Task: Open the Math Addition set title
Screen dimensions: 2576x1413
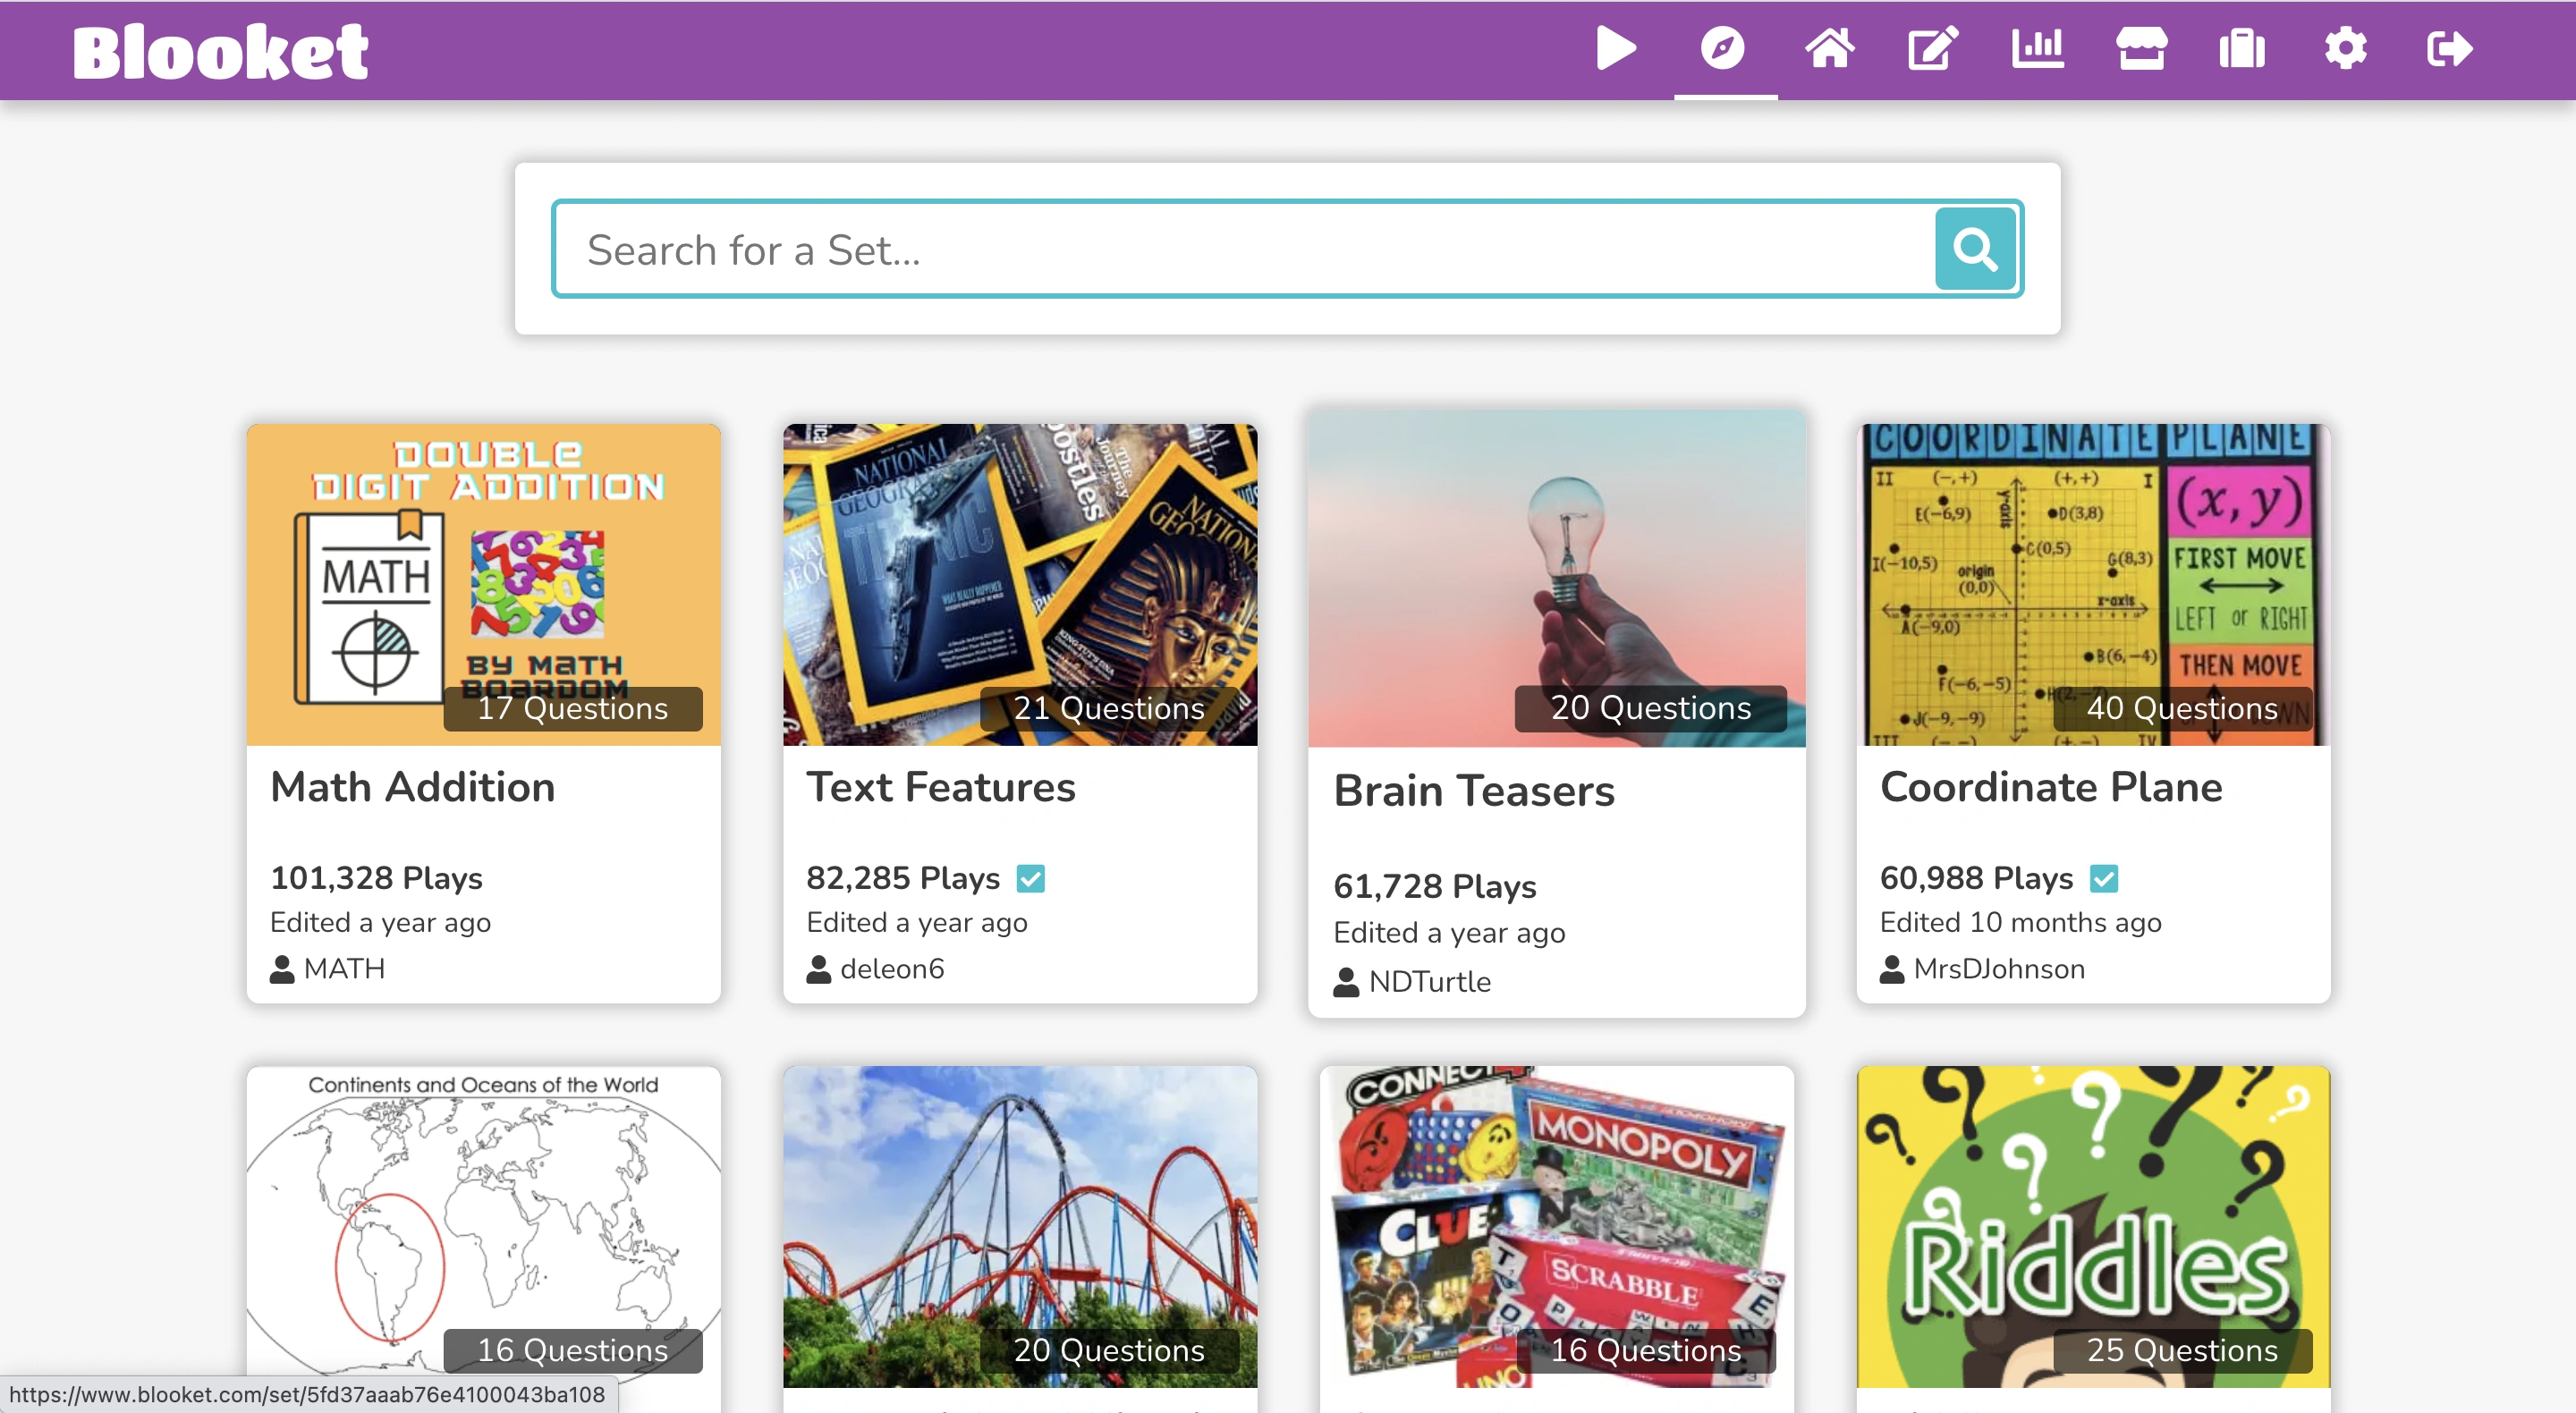Action: tap(412, 788)
